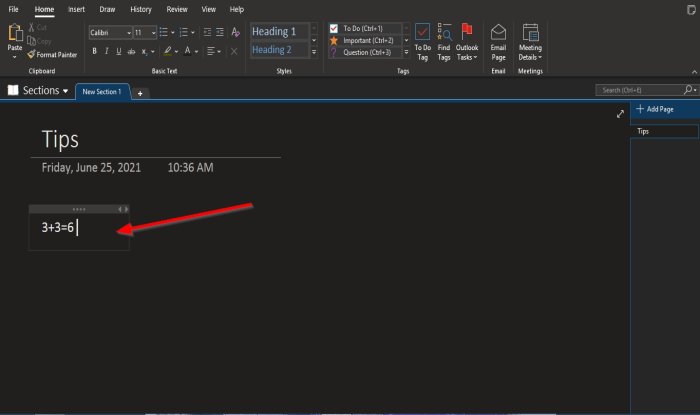Select the New Section 1 tab
This screenshot has height=415, width=700.
pyautogui.click(x=102, y=91)
